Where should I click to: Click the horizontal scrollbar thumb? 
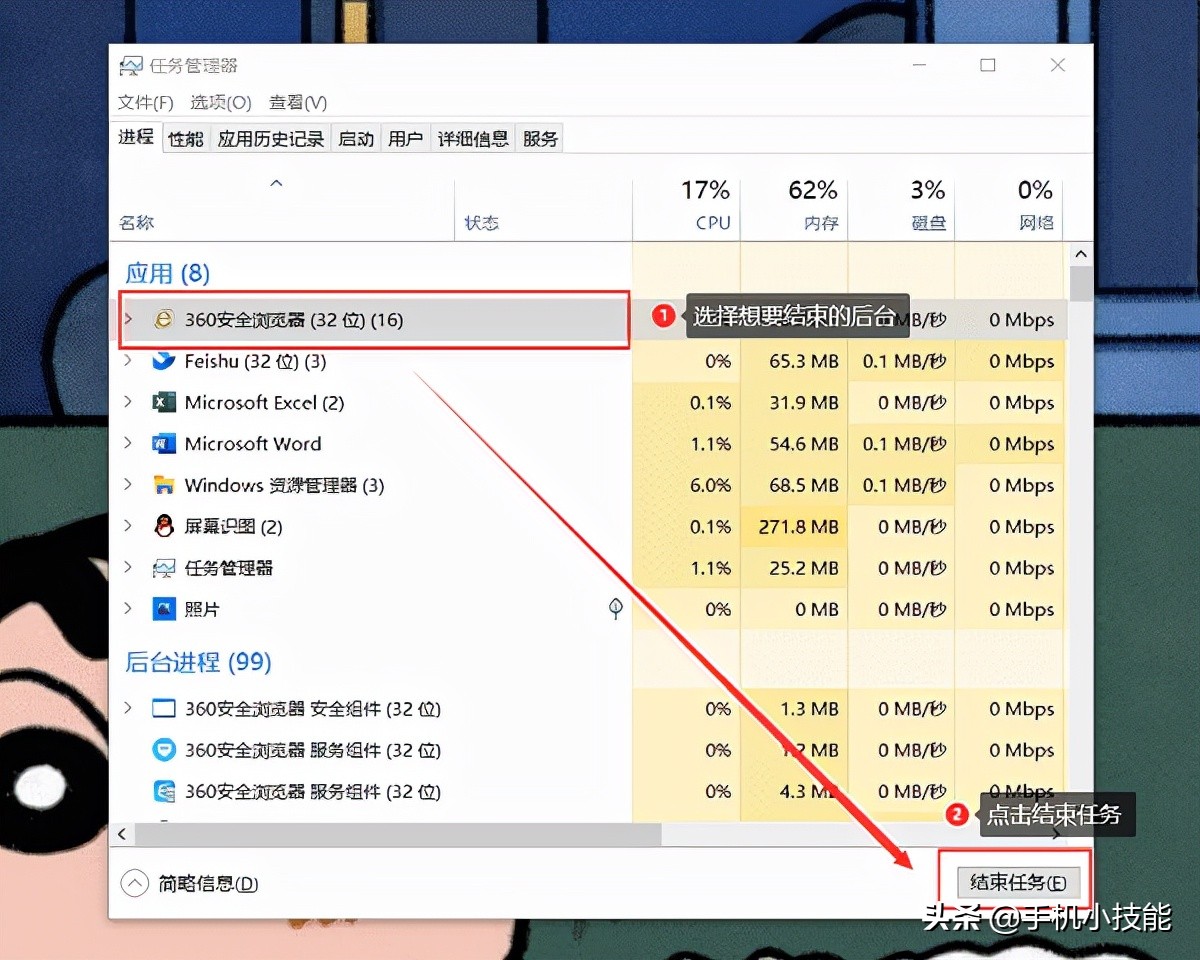(x=398, y=833)
